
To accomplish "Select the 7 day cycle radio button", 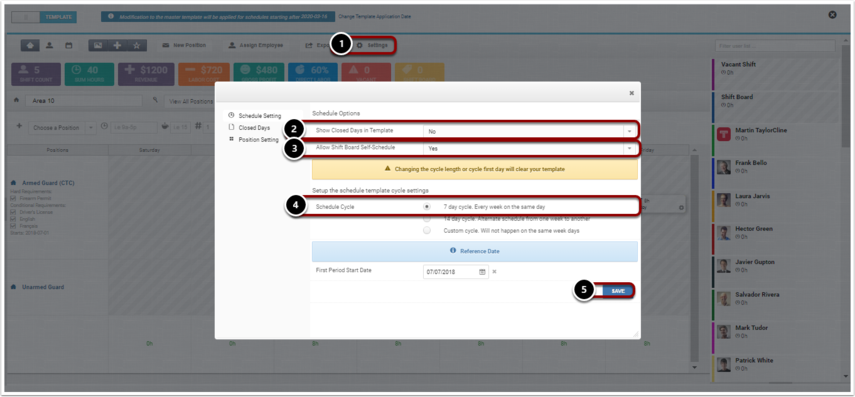I will click(x=427, y=207).
